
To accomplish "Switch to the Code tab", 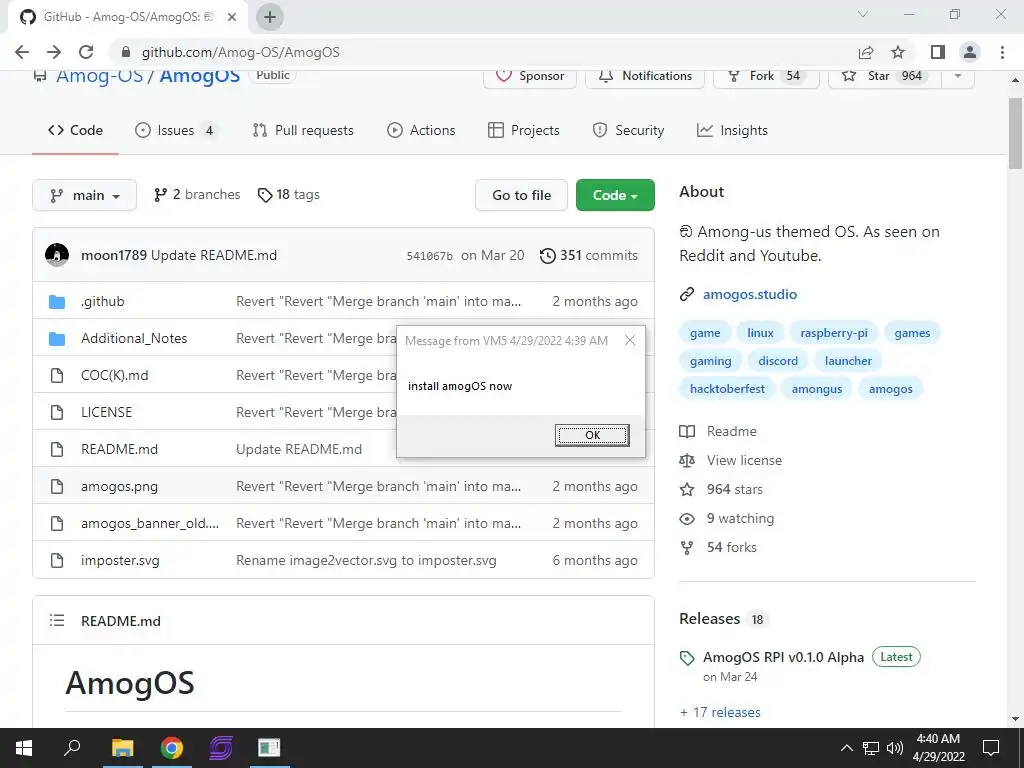I will coord(75,131).
